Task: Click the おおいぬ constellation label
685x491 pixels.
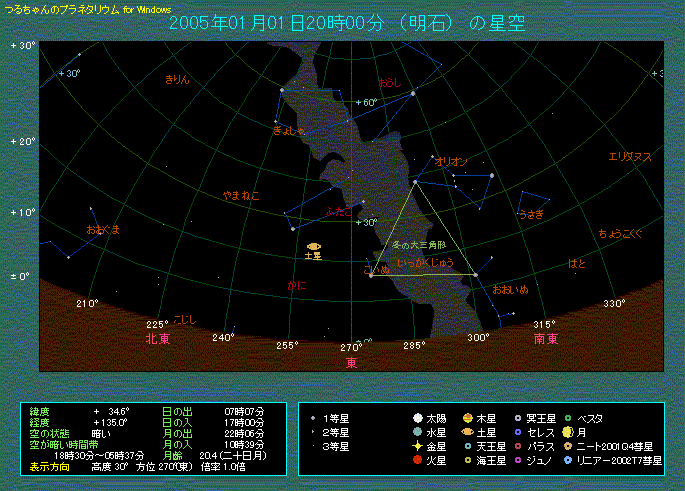Action: 510,289
